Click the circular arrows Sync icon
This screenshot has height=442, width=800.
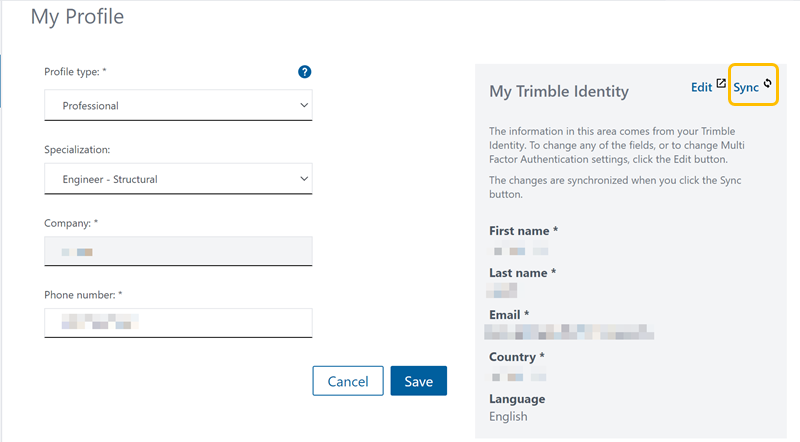[768, 85]
